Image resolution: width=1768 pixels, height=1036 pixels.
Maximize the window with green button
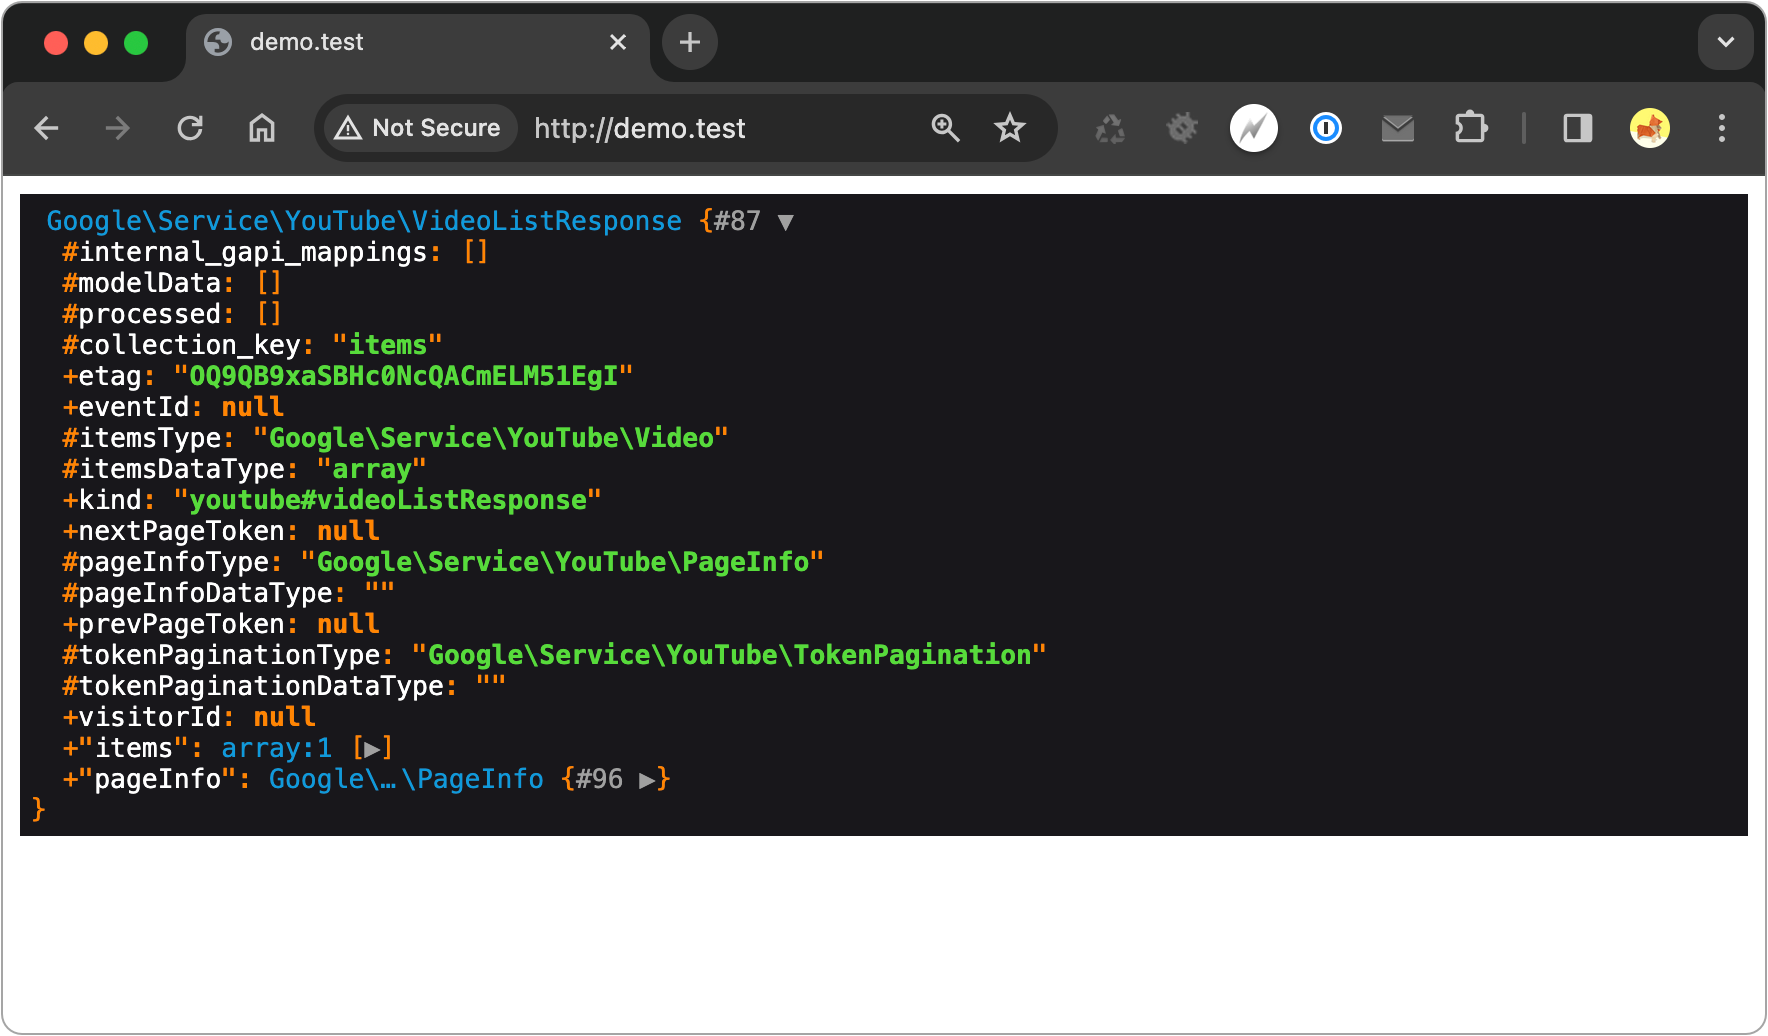pos(136,43)
